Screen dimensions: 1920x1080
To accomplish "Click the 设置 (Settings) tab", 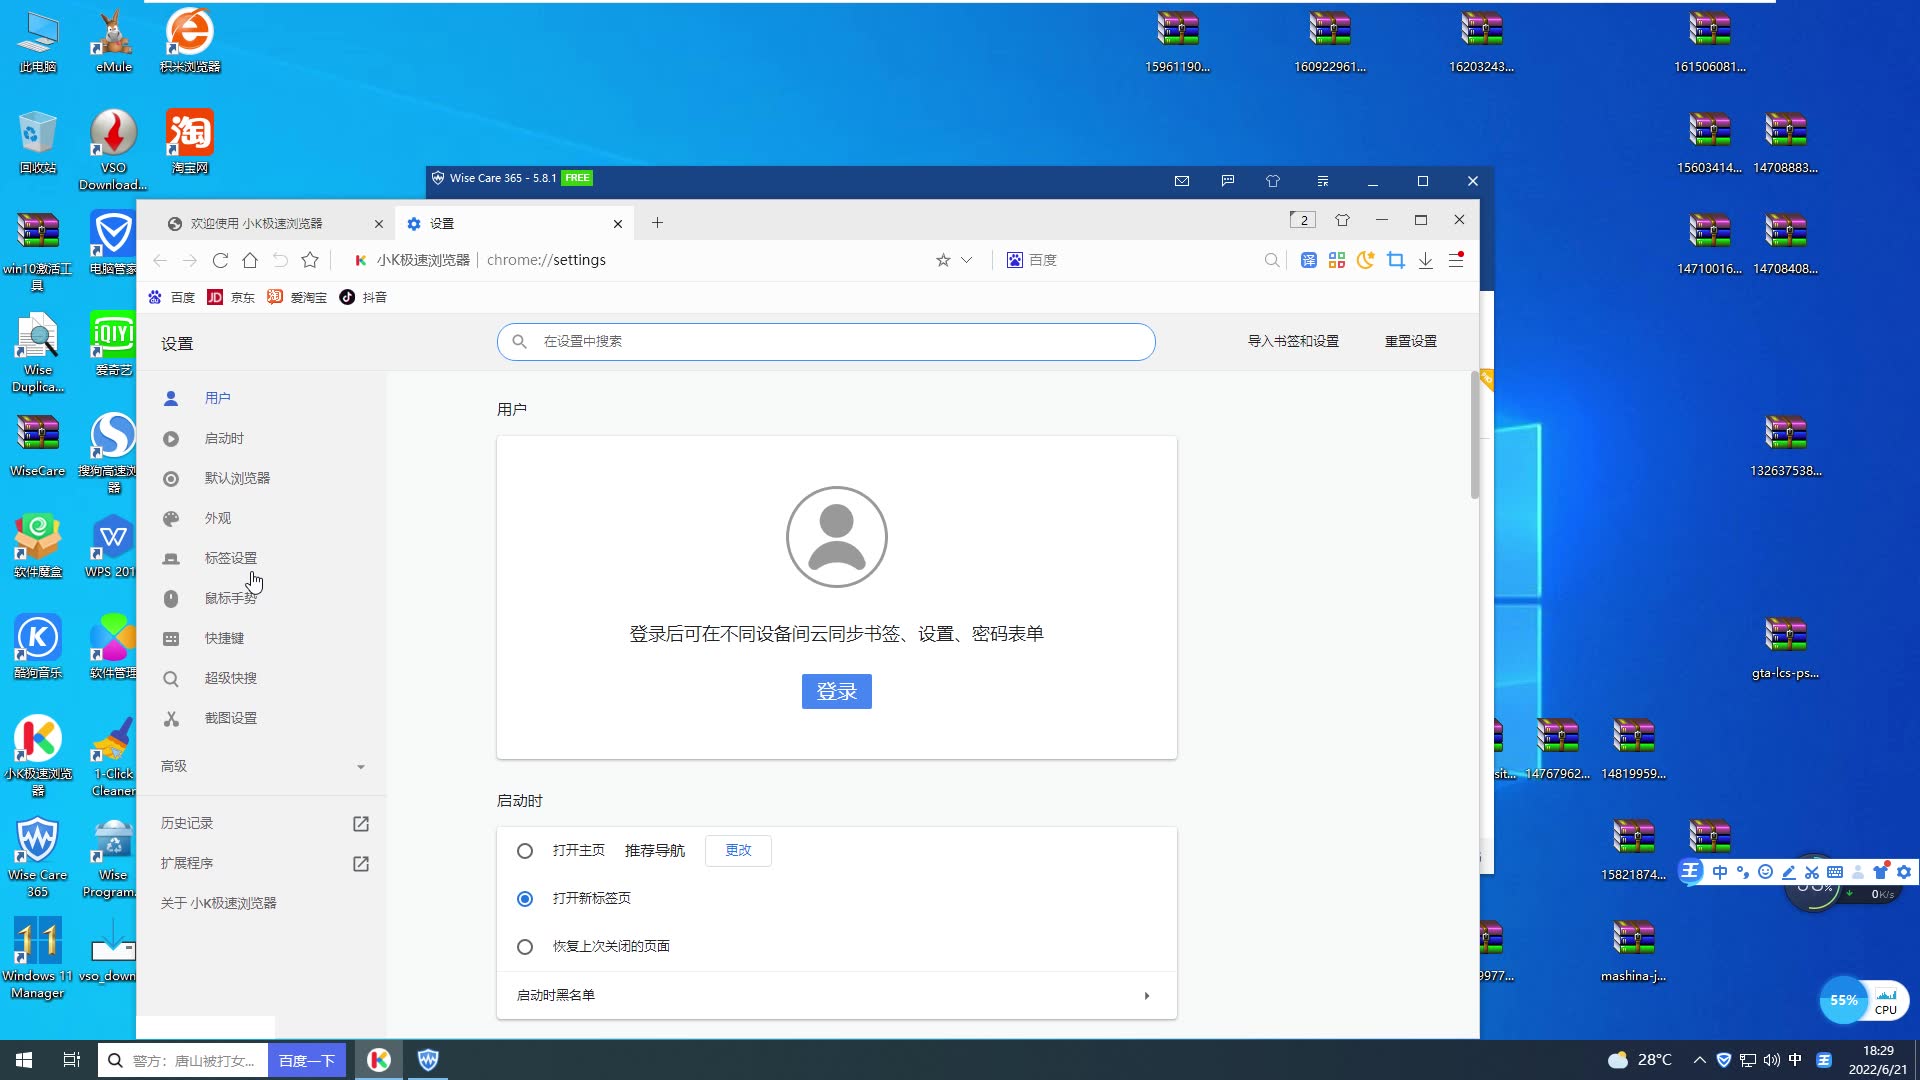I will (x=514, y=223).
